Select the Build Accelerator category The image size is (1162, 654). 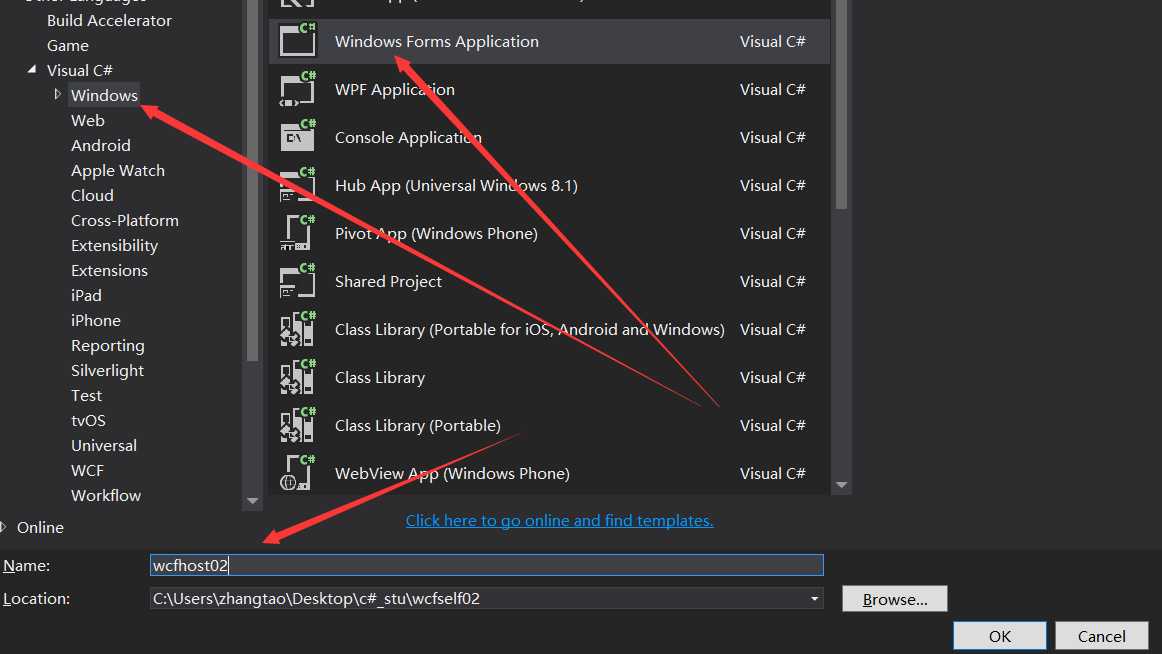pos(109,21)
